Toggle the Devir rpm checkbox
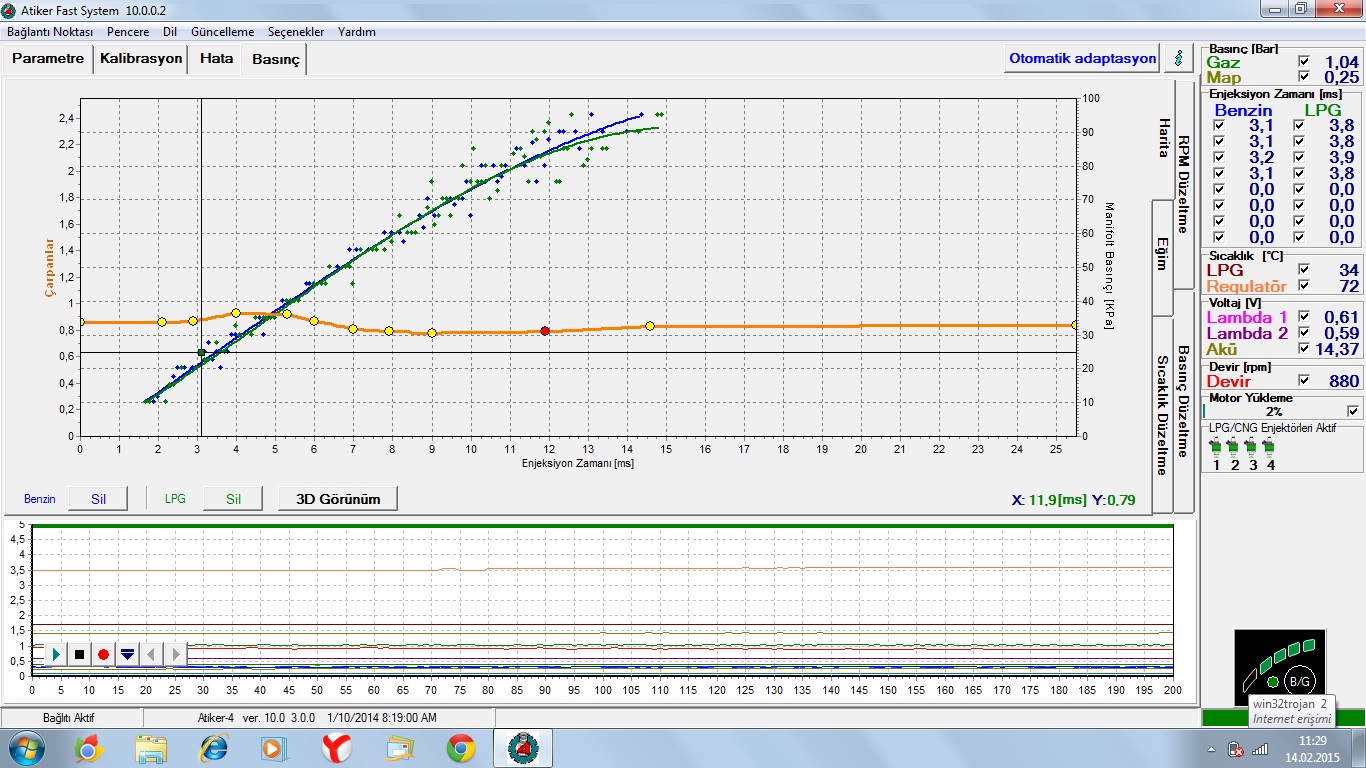 [x=1303, y=381]
